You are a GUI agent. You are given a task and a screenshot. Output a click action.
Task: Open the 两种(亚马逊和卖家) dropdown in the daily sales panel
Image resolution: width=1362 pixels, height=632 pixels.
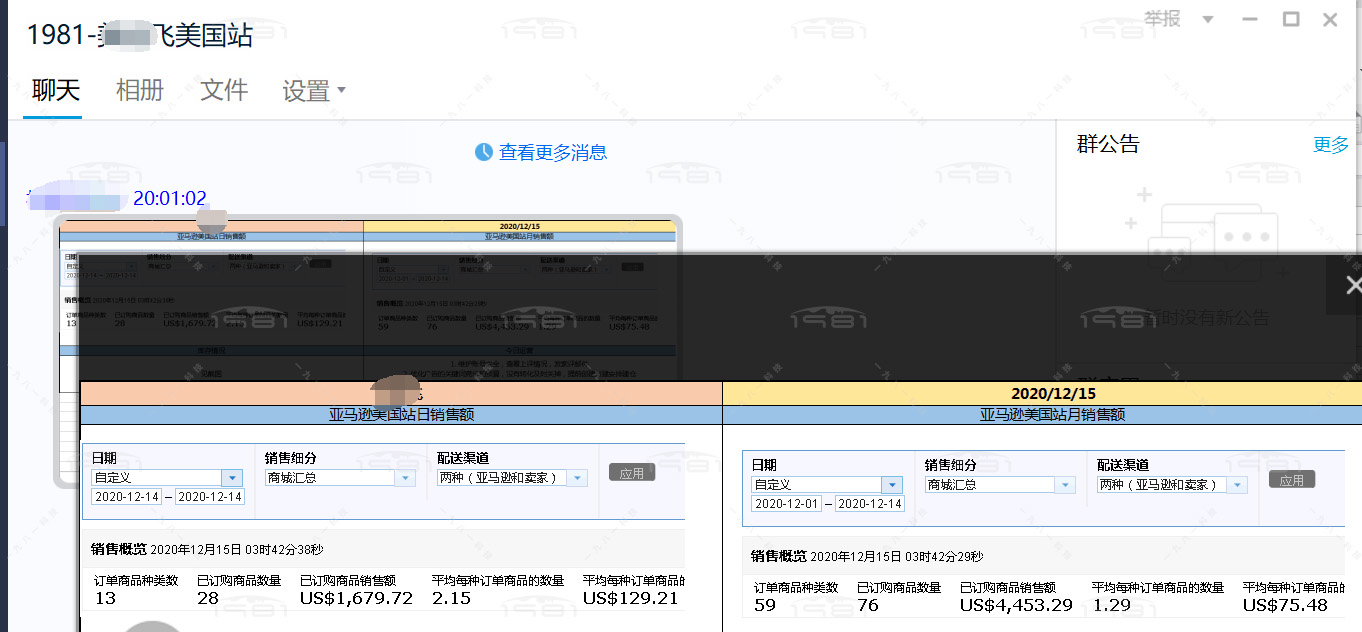click(x=512, y=478)
